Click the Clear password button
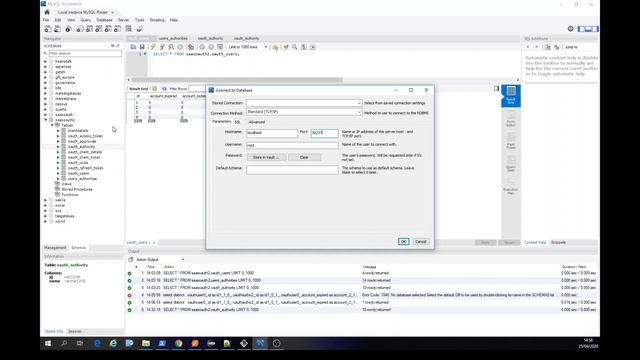This screenshot has height=360, width=640. [x=304, y=157]
